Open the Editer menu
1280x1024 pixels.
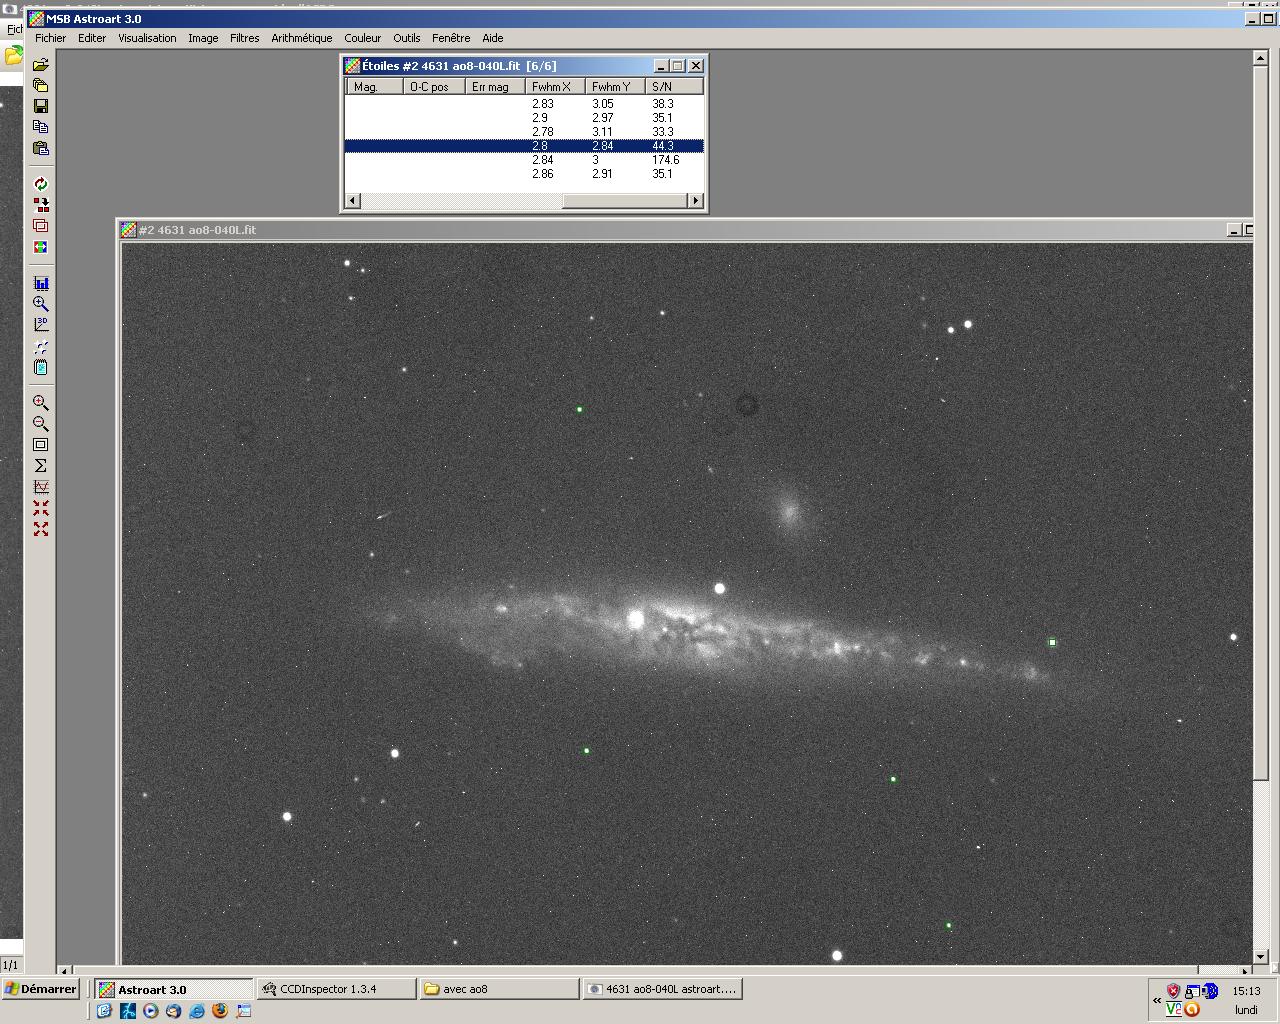(x=92, y=38)
